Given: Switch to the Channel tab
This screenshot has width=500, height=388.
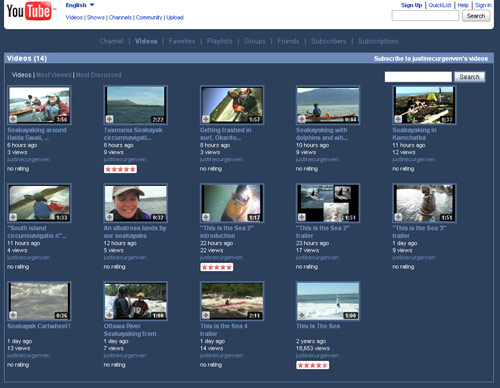Looking at the screenshot, I should coord(111,41).
